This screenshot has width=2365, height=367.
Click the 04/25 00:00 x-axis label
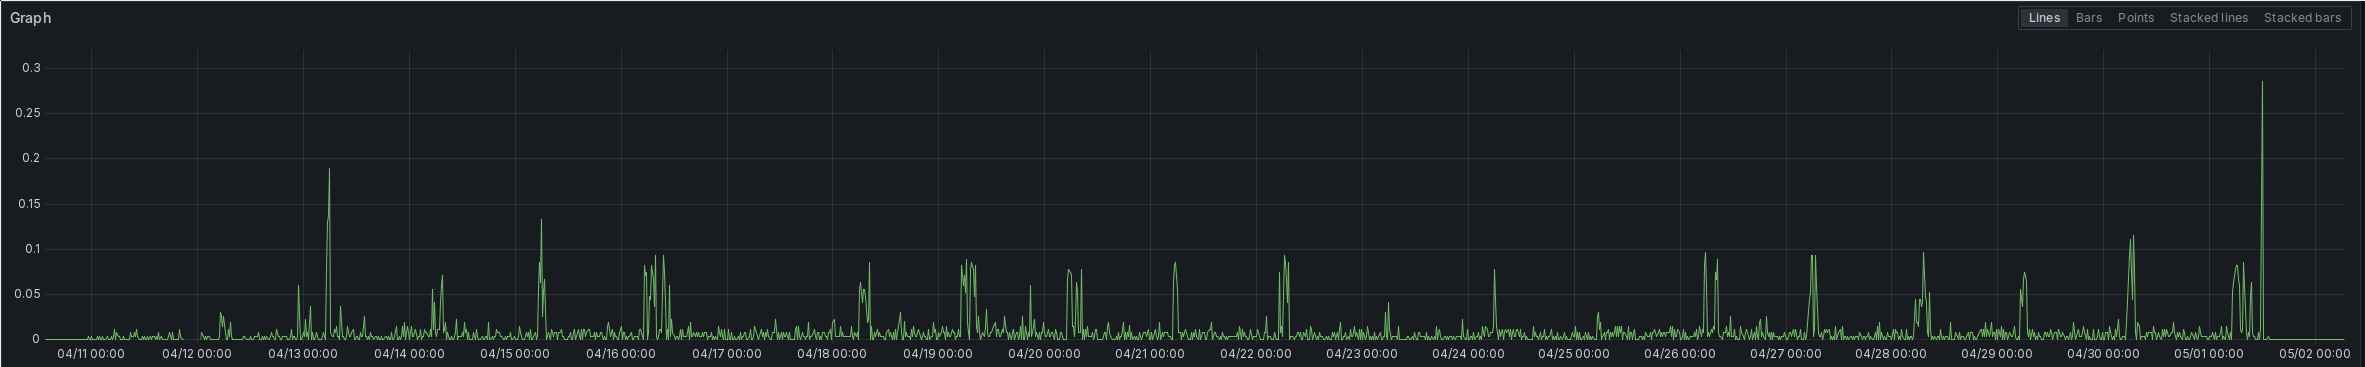(x=1574, y=353)
